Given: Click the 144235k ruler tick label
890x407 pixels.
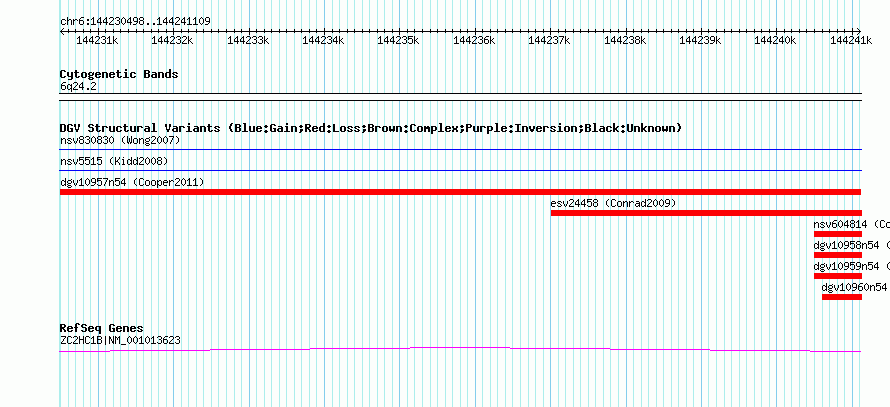Looking at the screenshot, I should 399,40.
